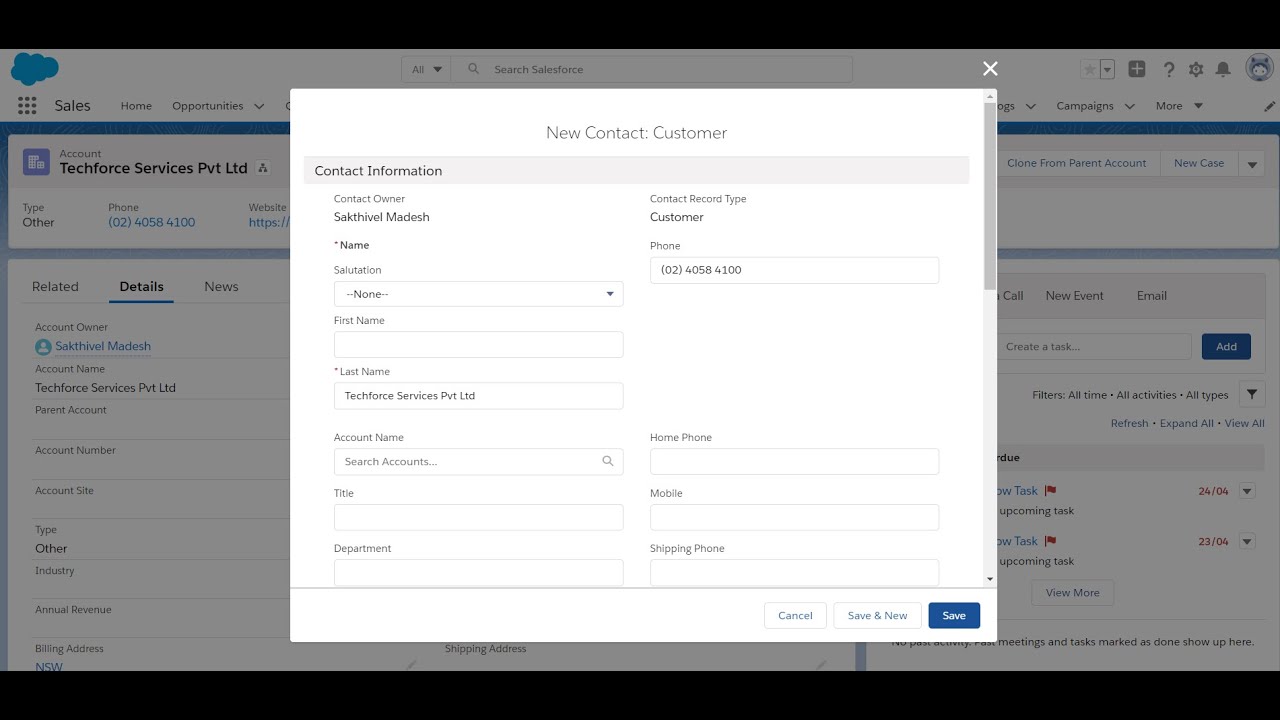Click the Department input field
The width and height of the screenshot is (1280, 720).
478,572
